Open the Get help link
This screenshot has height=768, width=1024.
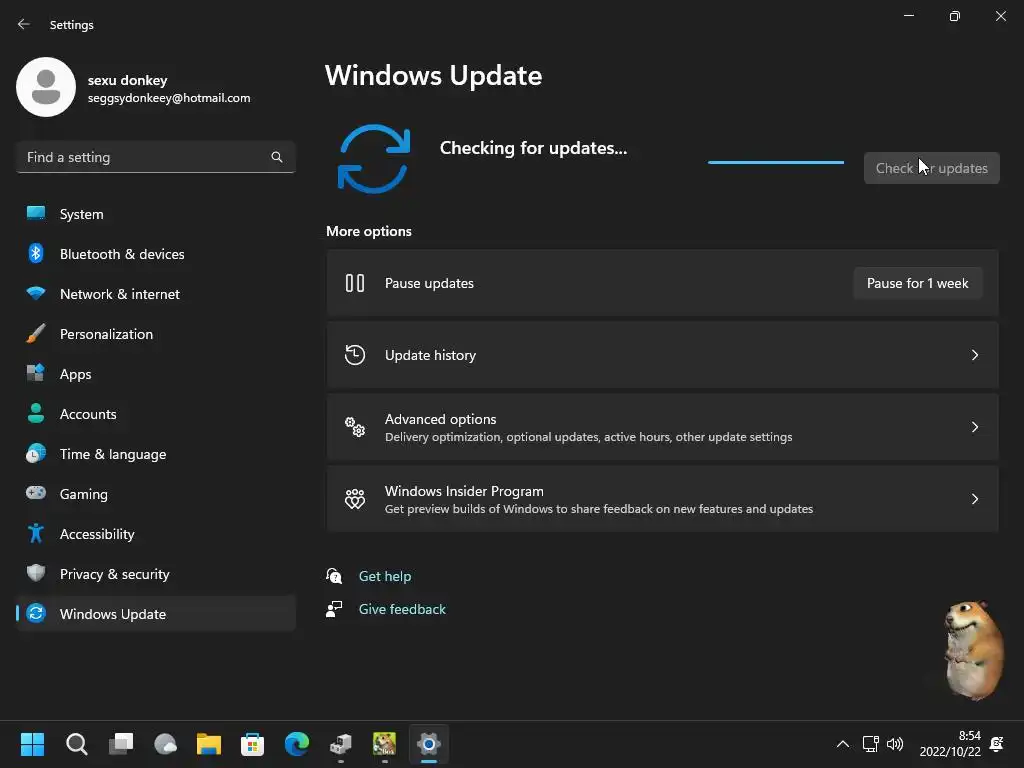coord(385,576)
